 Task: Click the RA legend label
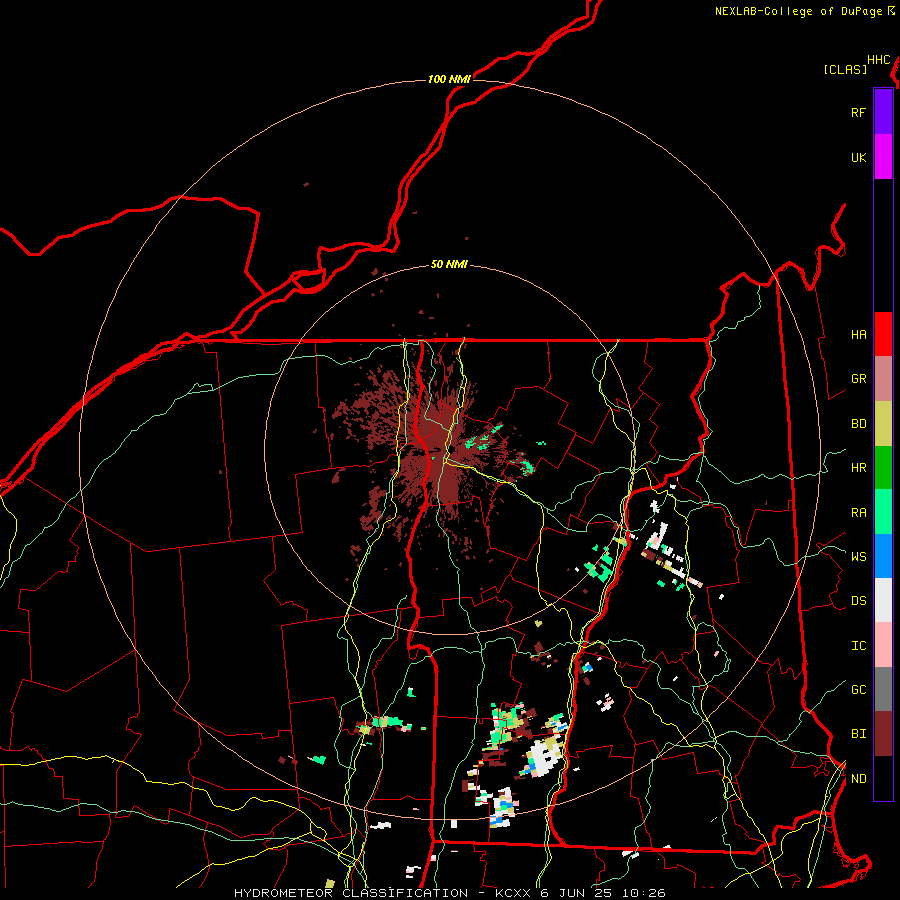tap(858, 513)
